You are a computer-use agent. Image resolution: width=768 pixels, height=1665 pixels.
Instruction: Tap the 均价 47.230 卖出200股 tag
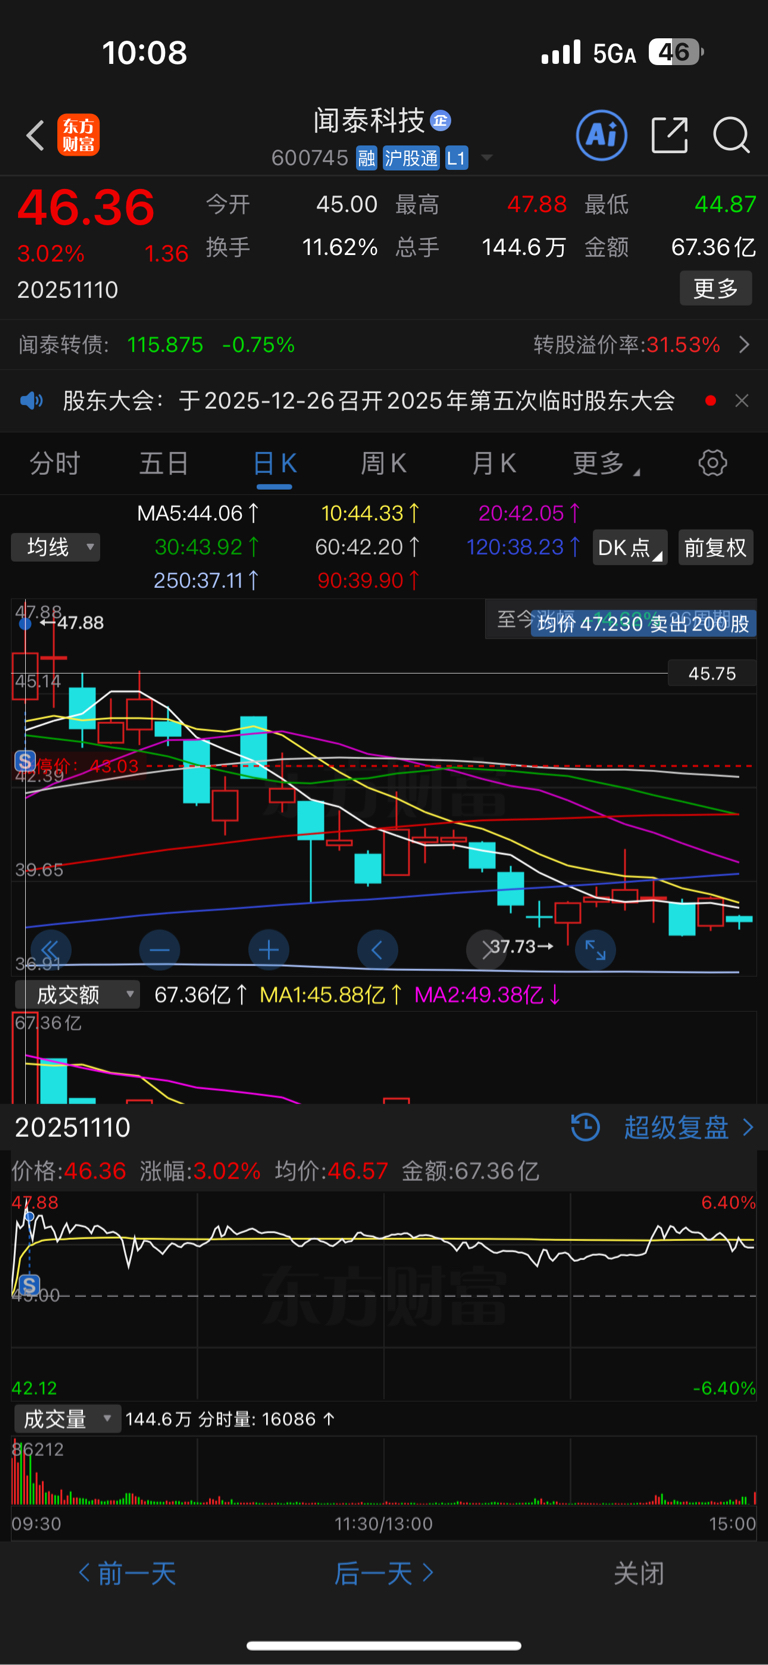coord(643,624)
